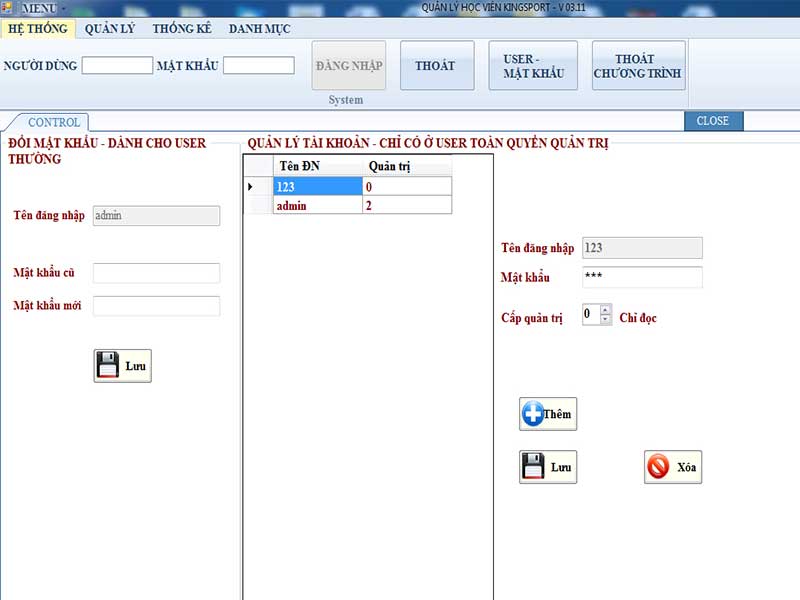800x600 pixels.
Task: Click the blue plus Thêm icon
Action: pyautogui.click(x=533, y=414)
